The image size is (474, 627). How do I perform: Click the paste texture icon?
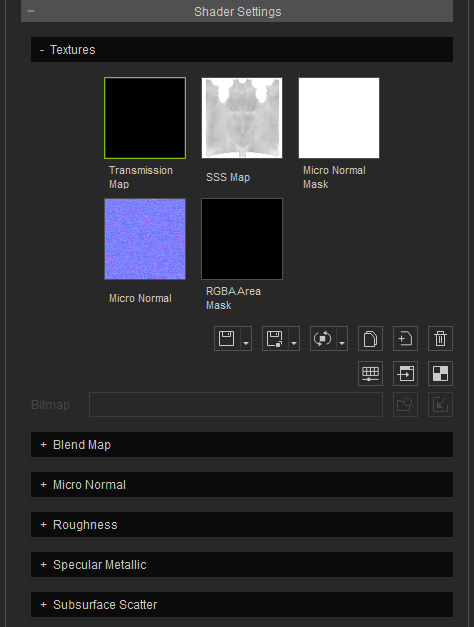tap(406, 339)
